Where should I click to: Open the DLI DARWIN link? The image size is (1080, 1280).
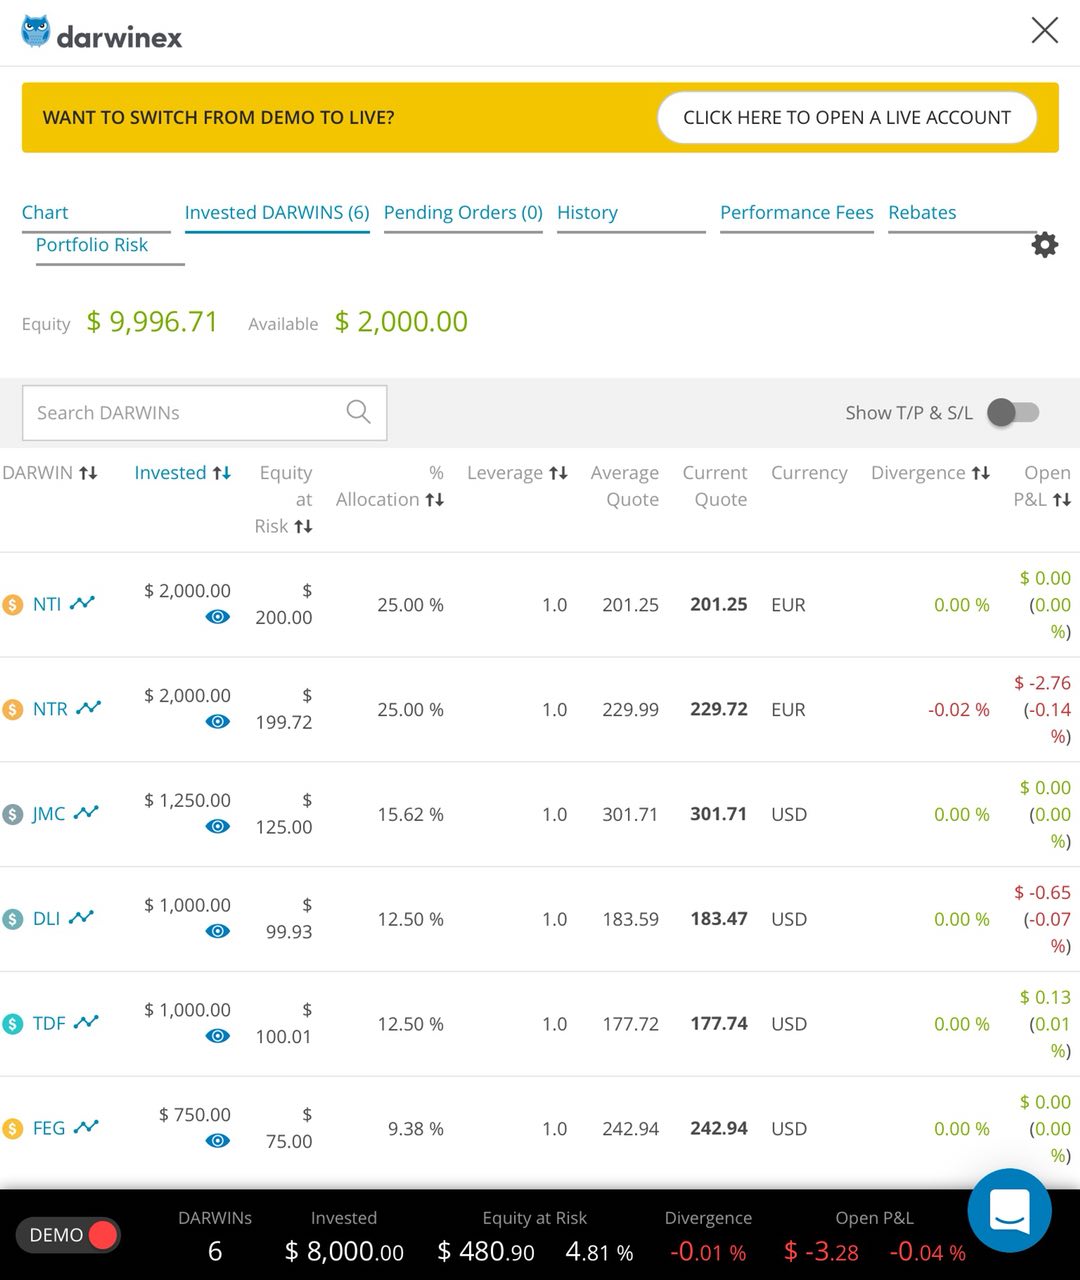pyautogui.click(x=47, y=920)
